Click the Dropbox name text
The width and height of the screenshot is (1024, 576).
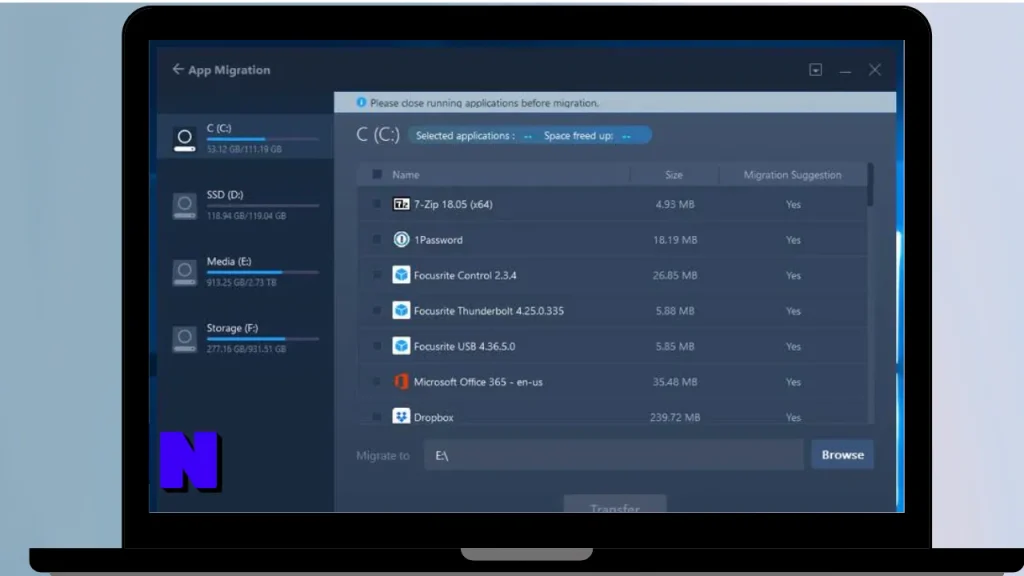[x=434, y=417]
